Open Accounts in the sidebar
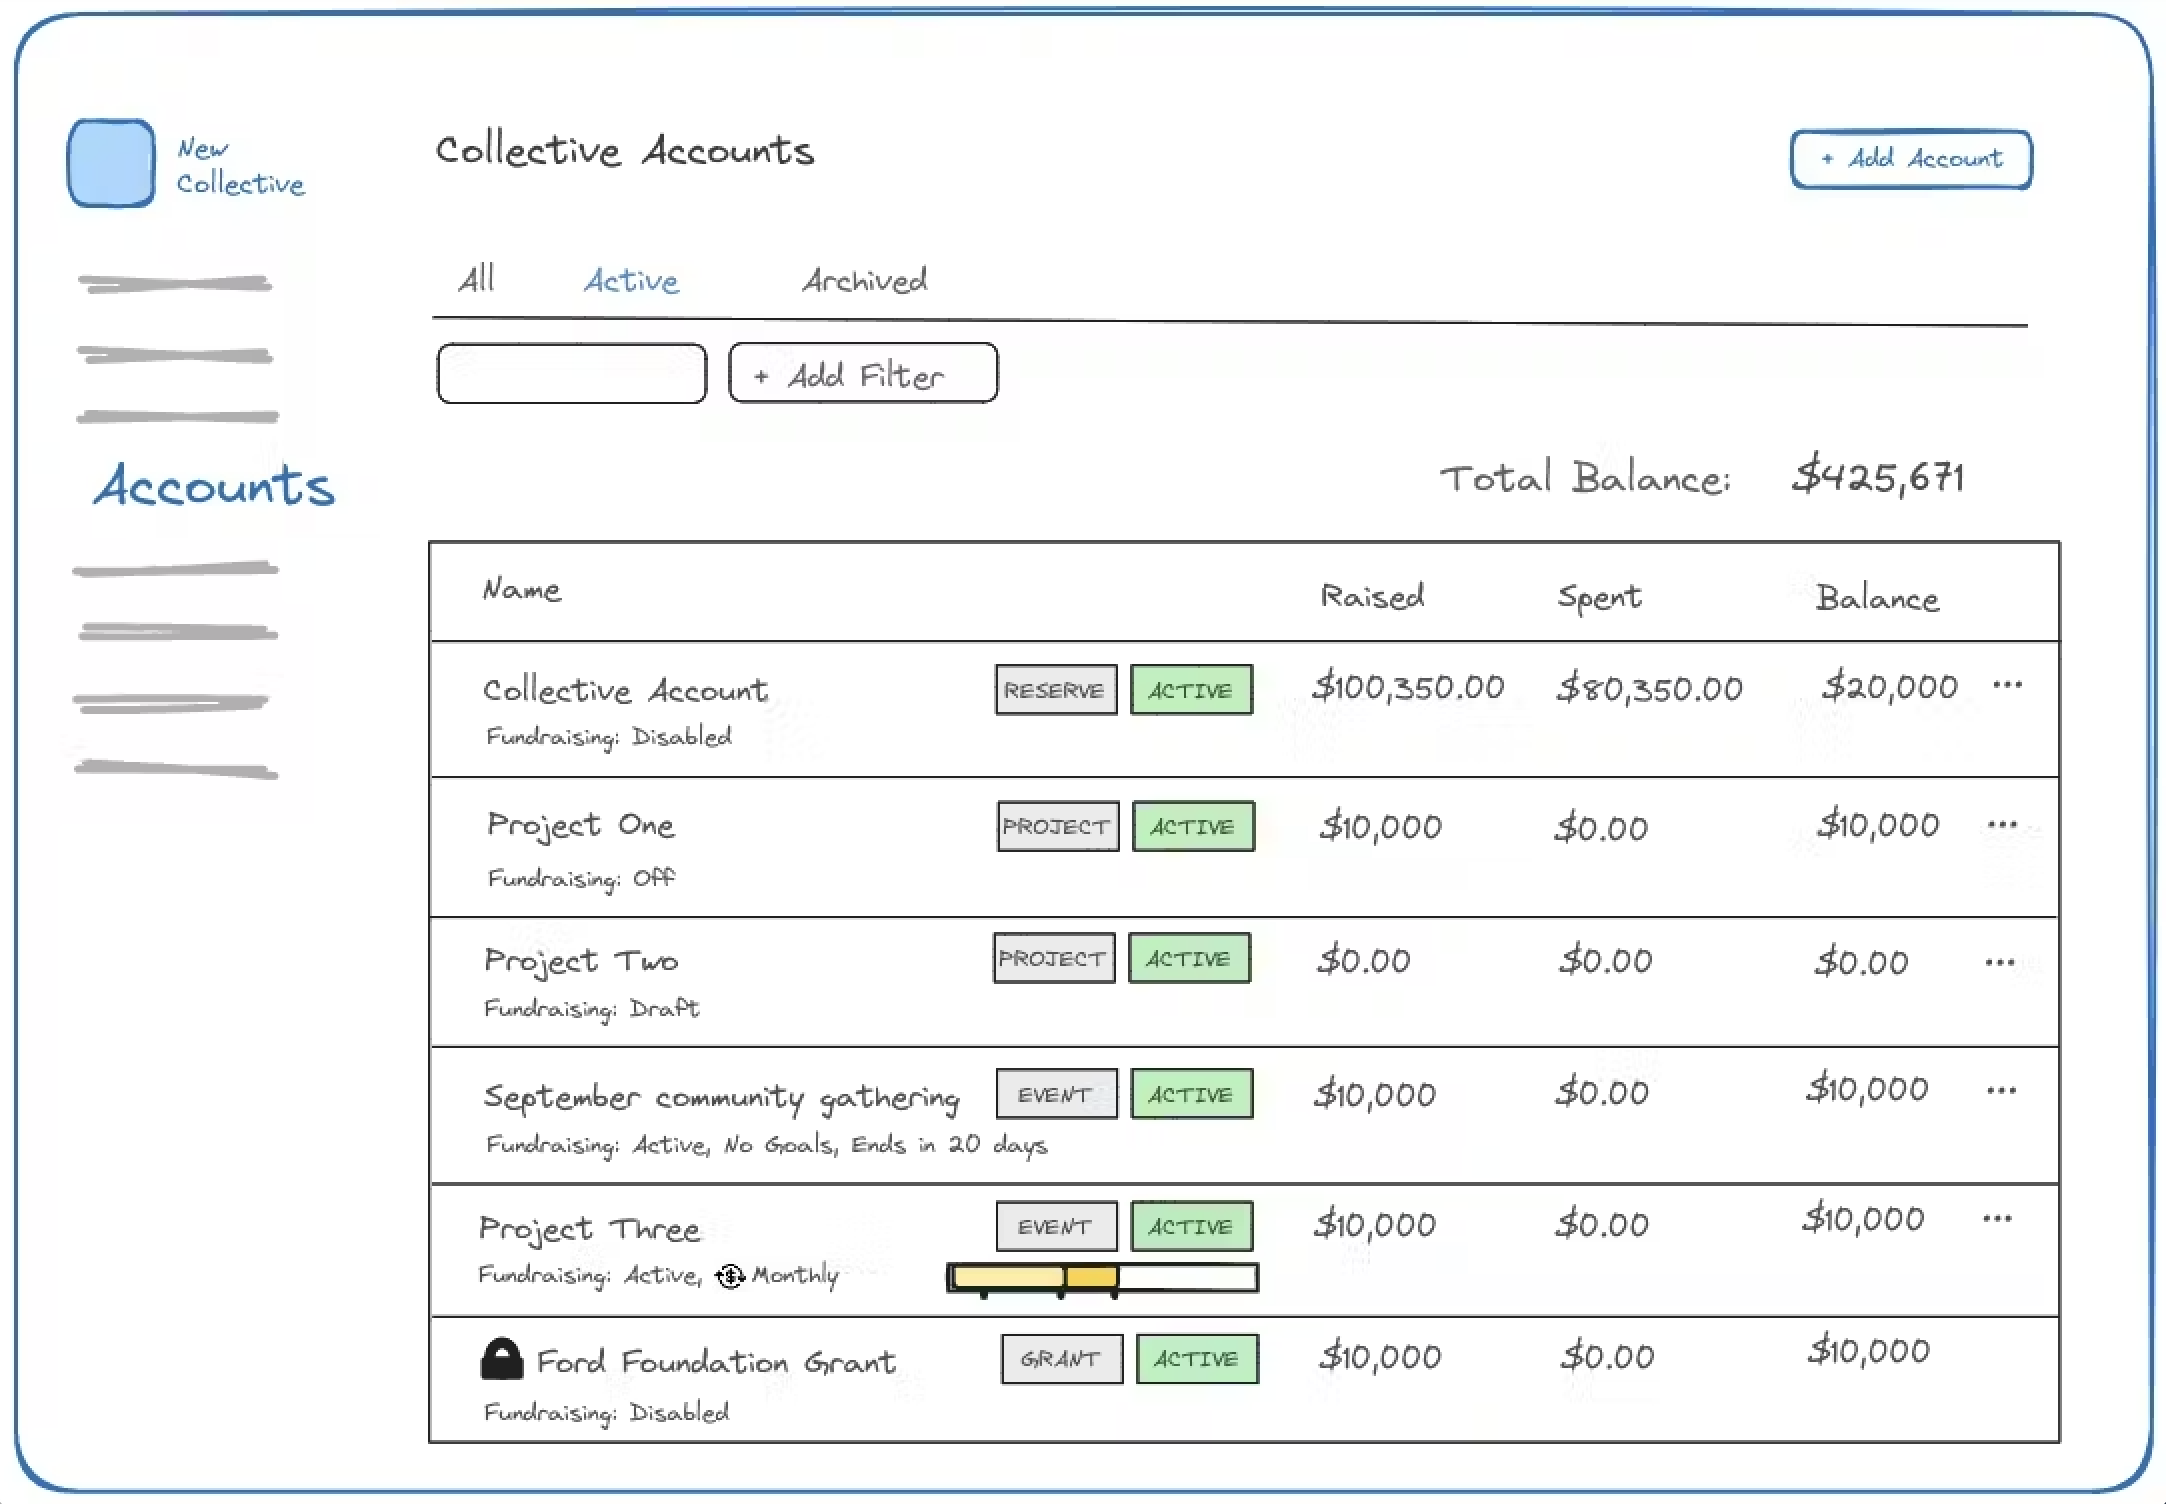The height and width of the screenshot is (1504, 2166). [x=214, y=486]
